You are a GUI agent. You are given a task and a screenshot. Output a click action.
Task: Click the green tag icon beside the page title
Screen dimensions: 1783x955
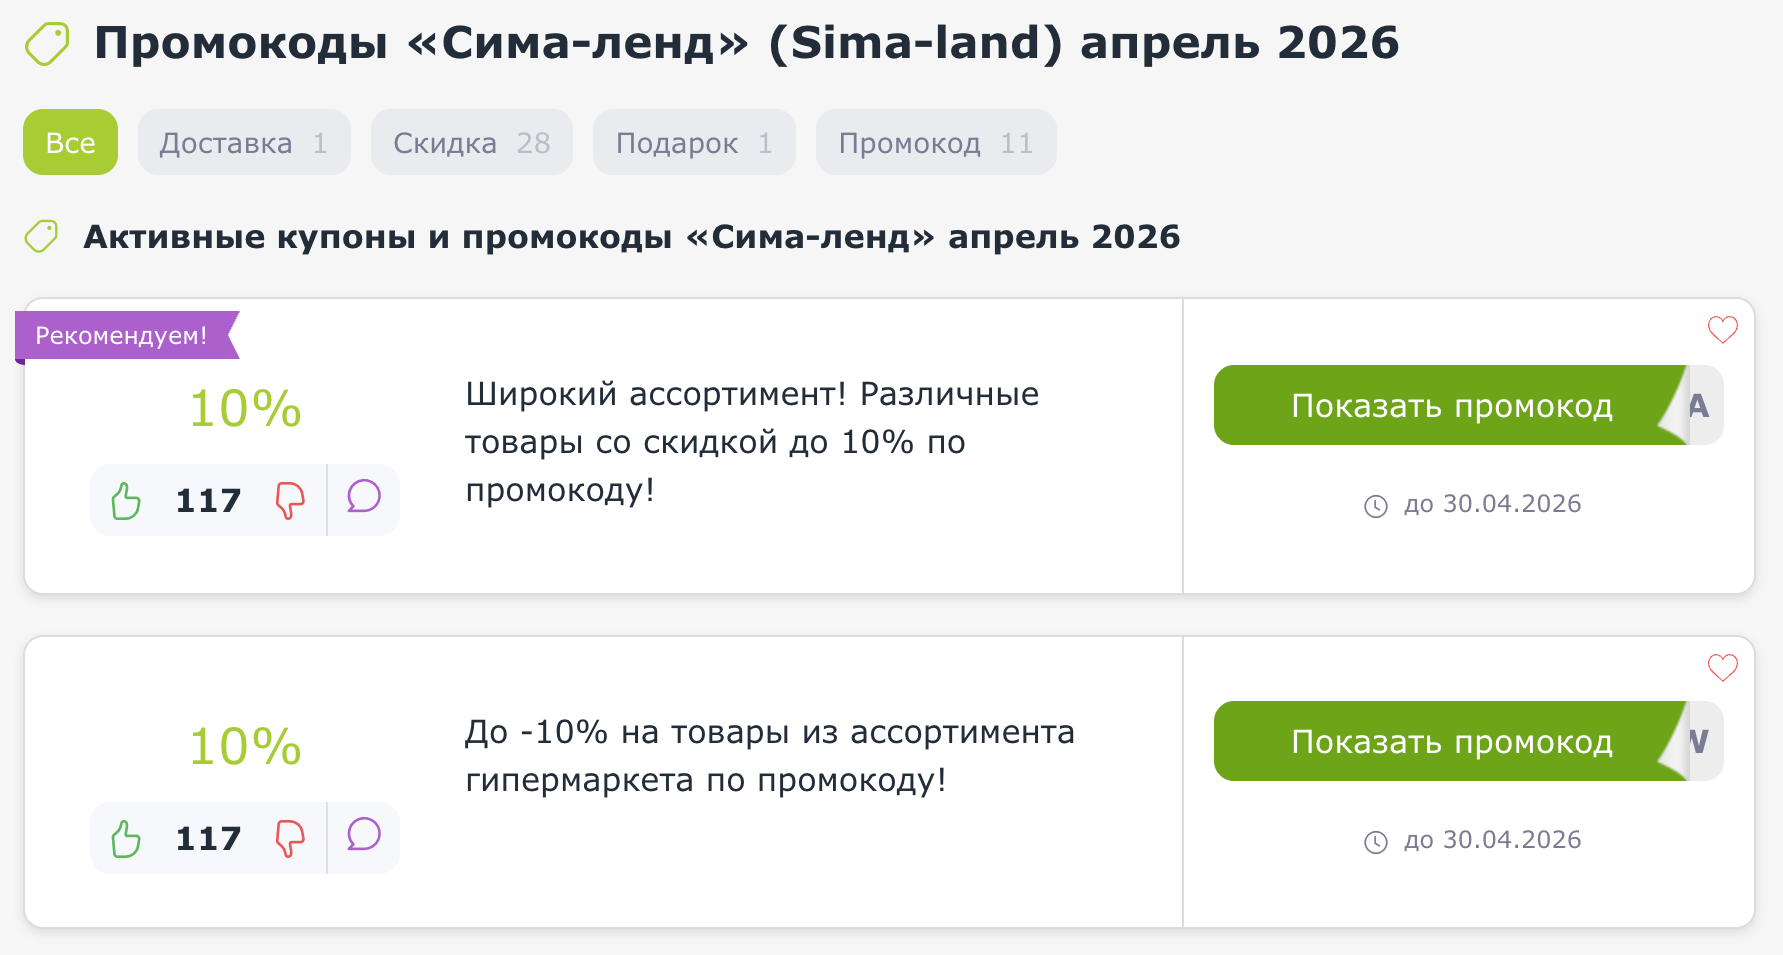47,44
